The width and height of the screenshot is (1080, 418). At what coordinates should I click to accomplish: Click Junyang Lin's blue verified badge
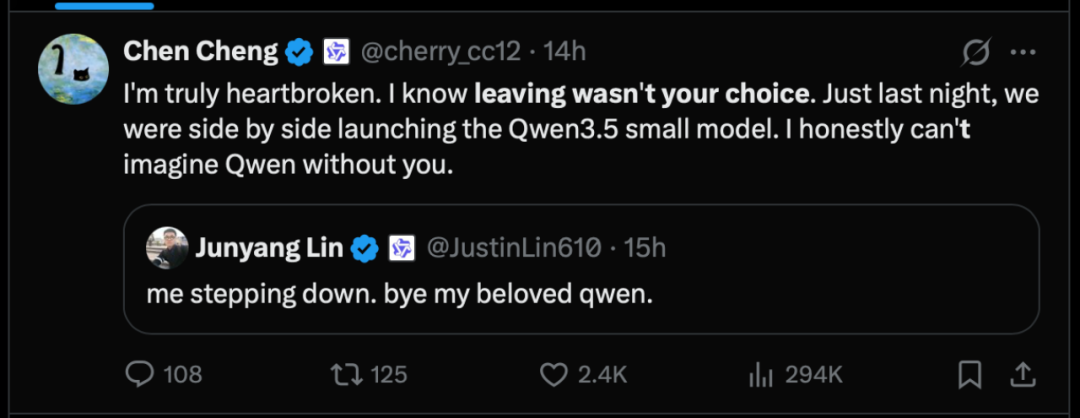click(364, 247)
